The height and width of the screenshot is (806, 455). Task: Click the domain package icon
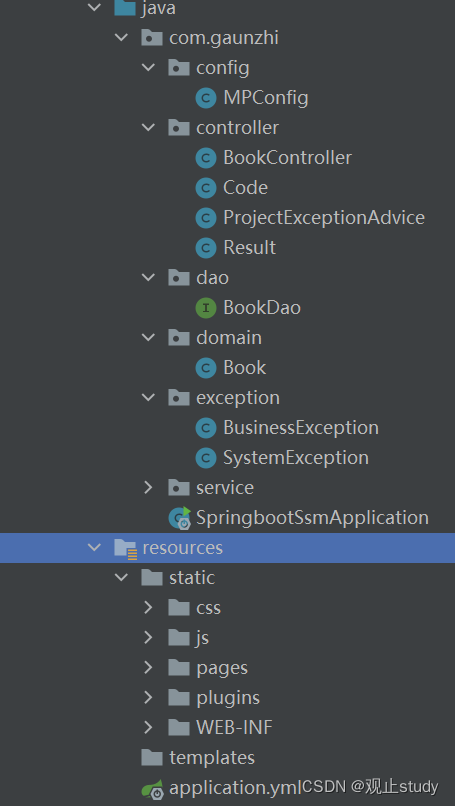pos(179,338)
